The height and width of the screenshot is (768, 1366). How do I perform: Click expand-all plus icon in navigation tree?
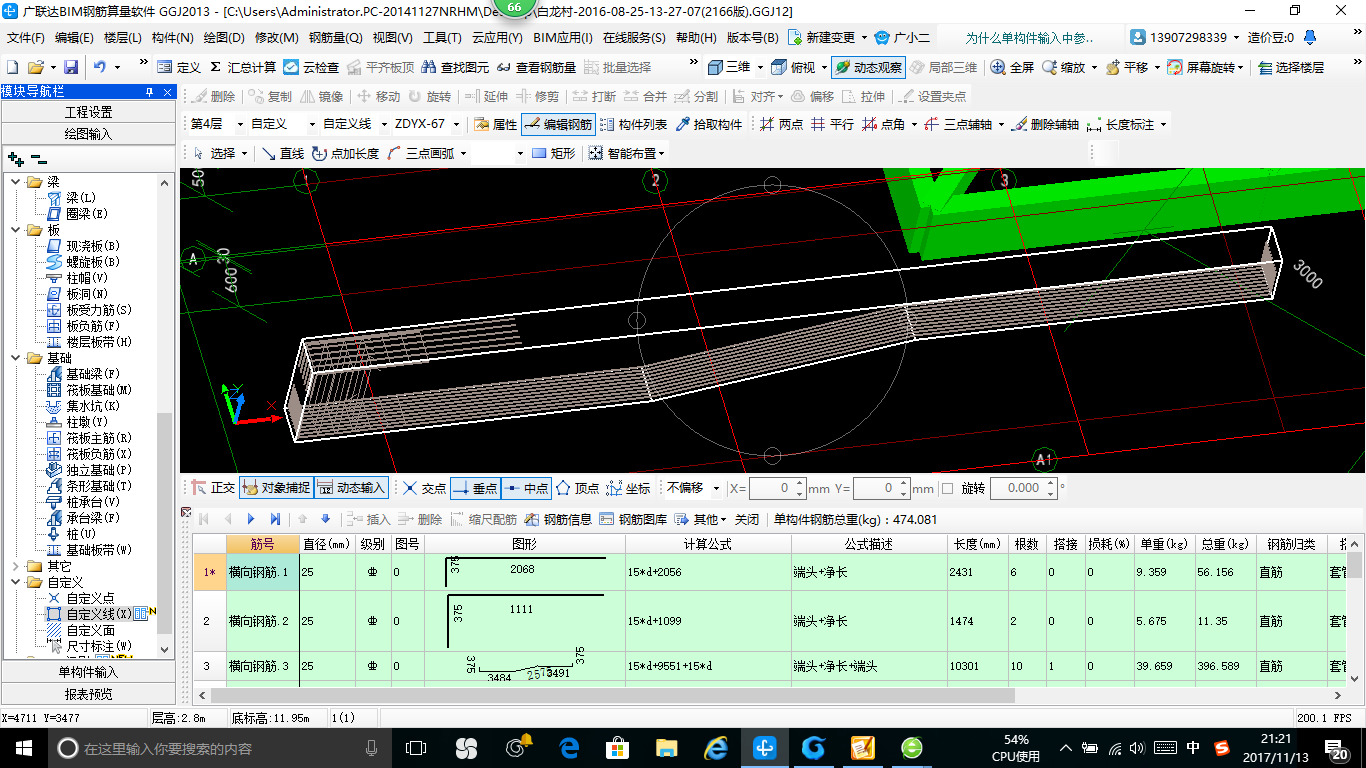pyautogui.click(x=15, y=159)
